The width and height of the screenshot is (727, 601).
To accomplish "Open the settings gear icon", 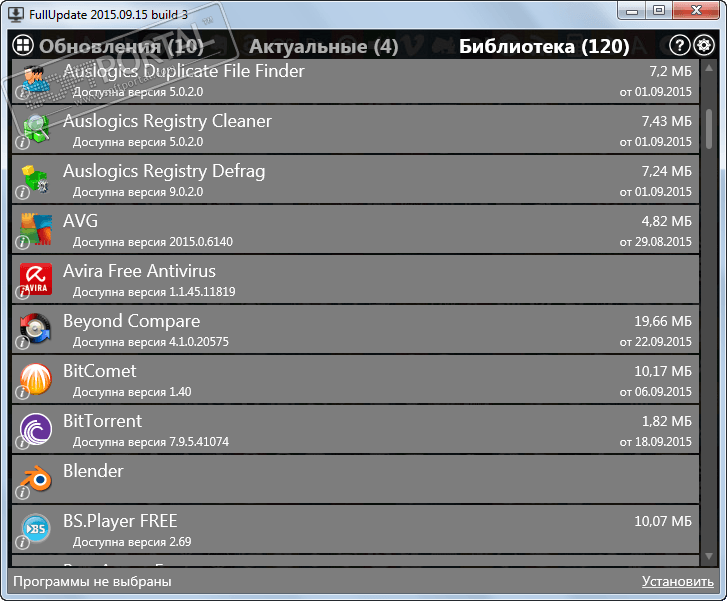I will (x=704, y=45).
